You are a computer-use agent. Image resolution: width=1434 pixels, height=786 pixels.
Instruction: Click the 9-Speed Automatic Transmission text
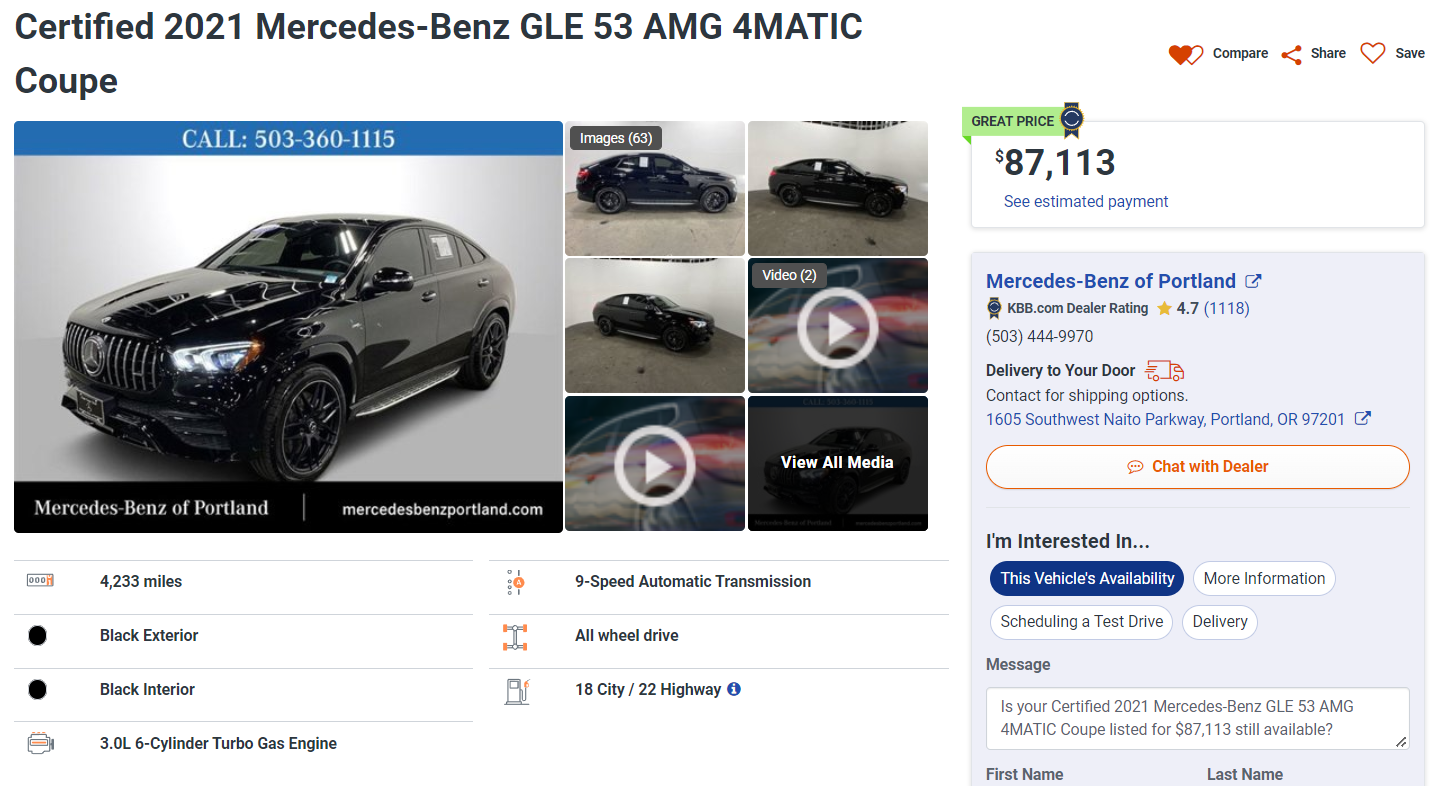[x=693, y=581]
